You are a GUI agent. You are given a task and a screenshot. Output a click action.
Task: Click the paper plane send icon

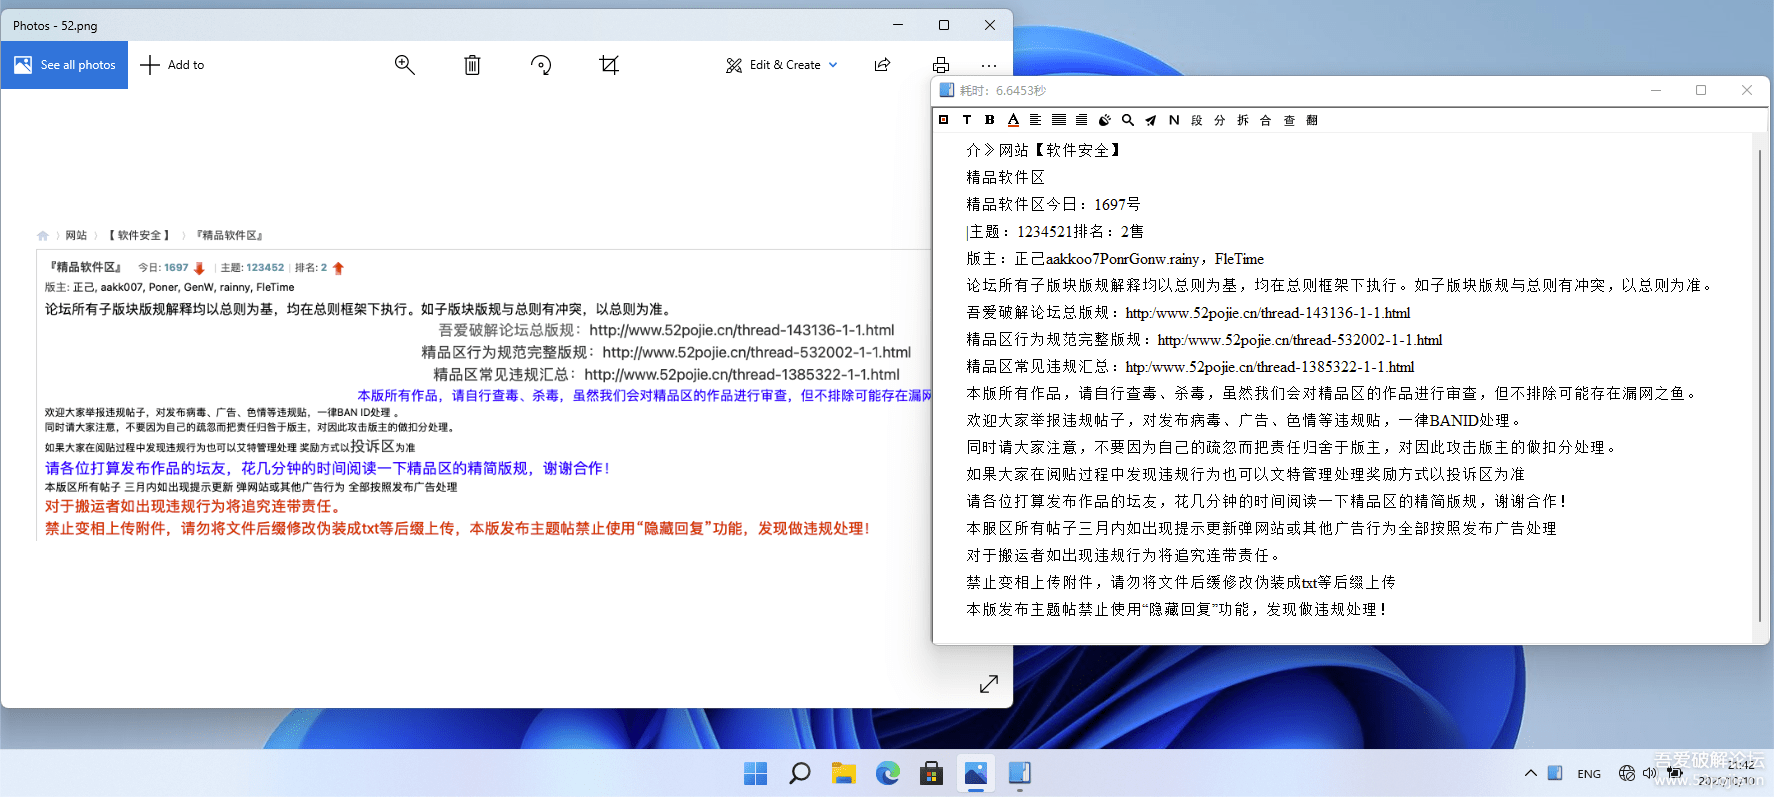(1151, 120)
